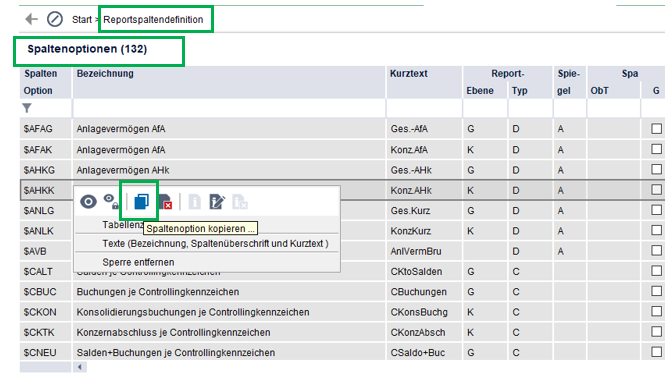Click the Report-Ebene column header

(485, 90)
